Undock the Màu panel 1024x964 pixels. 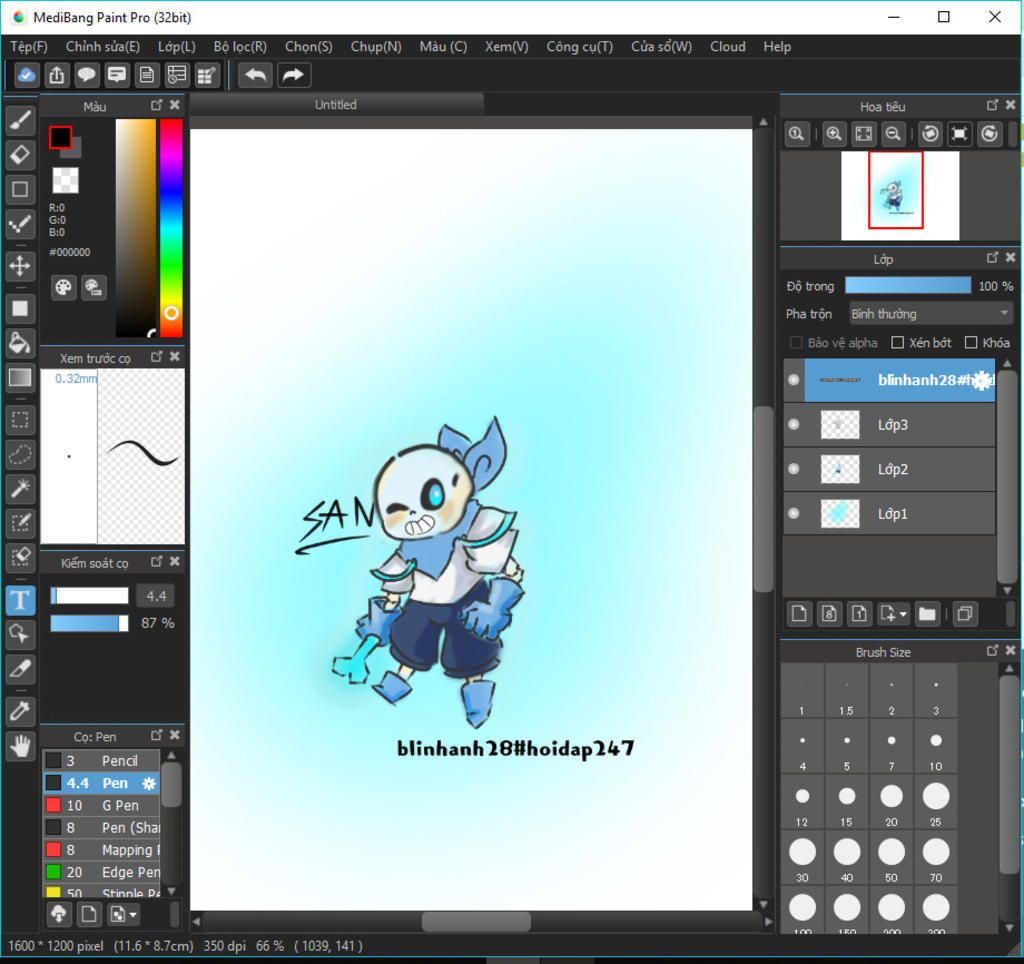point(157,105)
